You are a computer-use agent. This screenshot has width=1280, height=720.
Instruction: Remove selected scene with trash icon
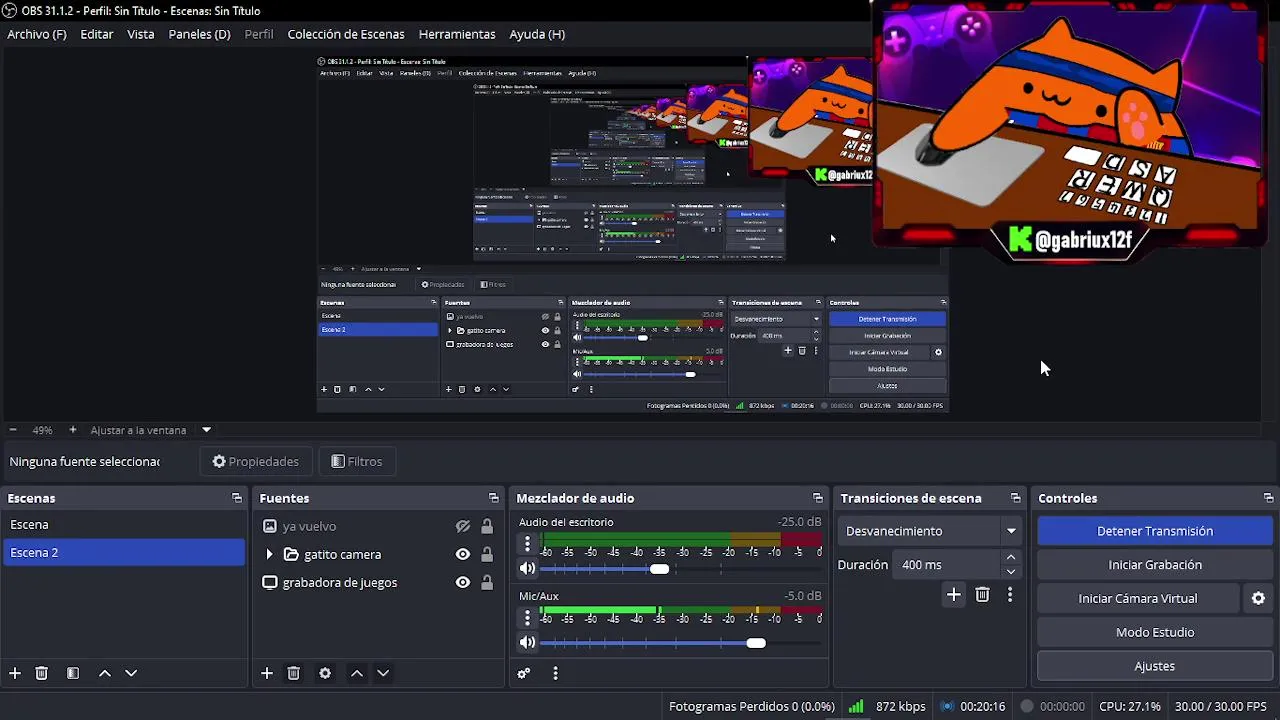[42, 673]
